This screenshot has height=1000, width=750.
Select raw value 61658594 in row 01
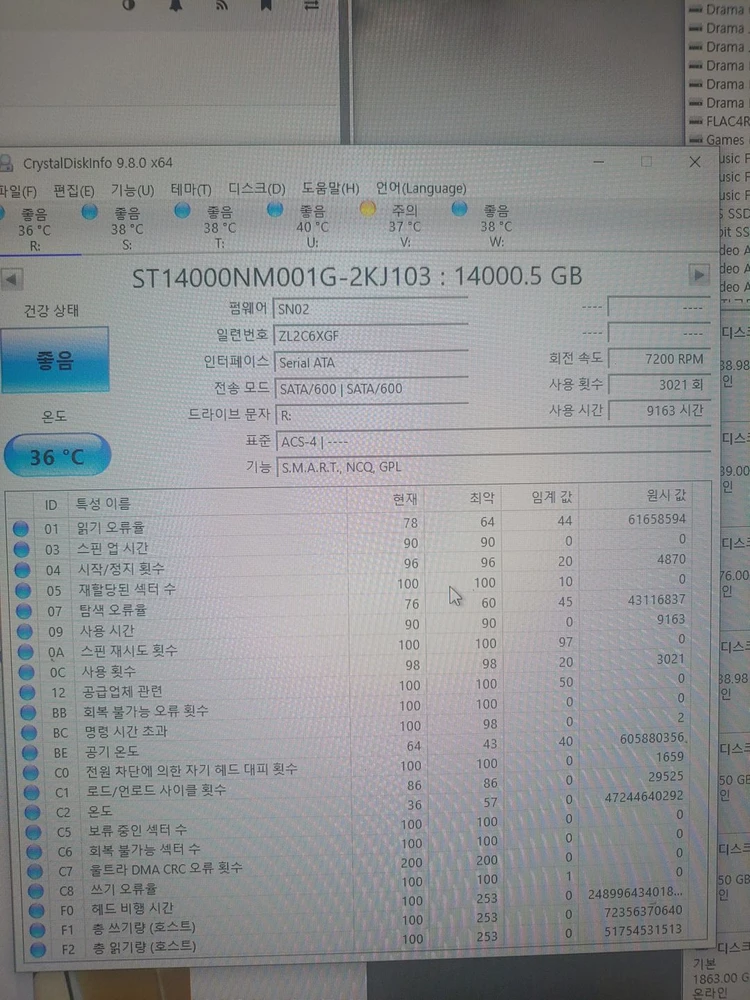pyautogui.click(x=656, y=519)
